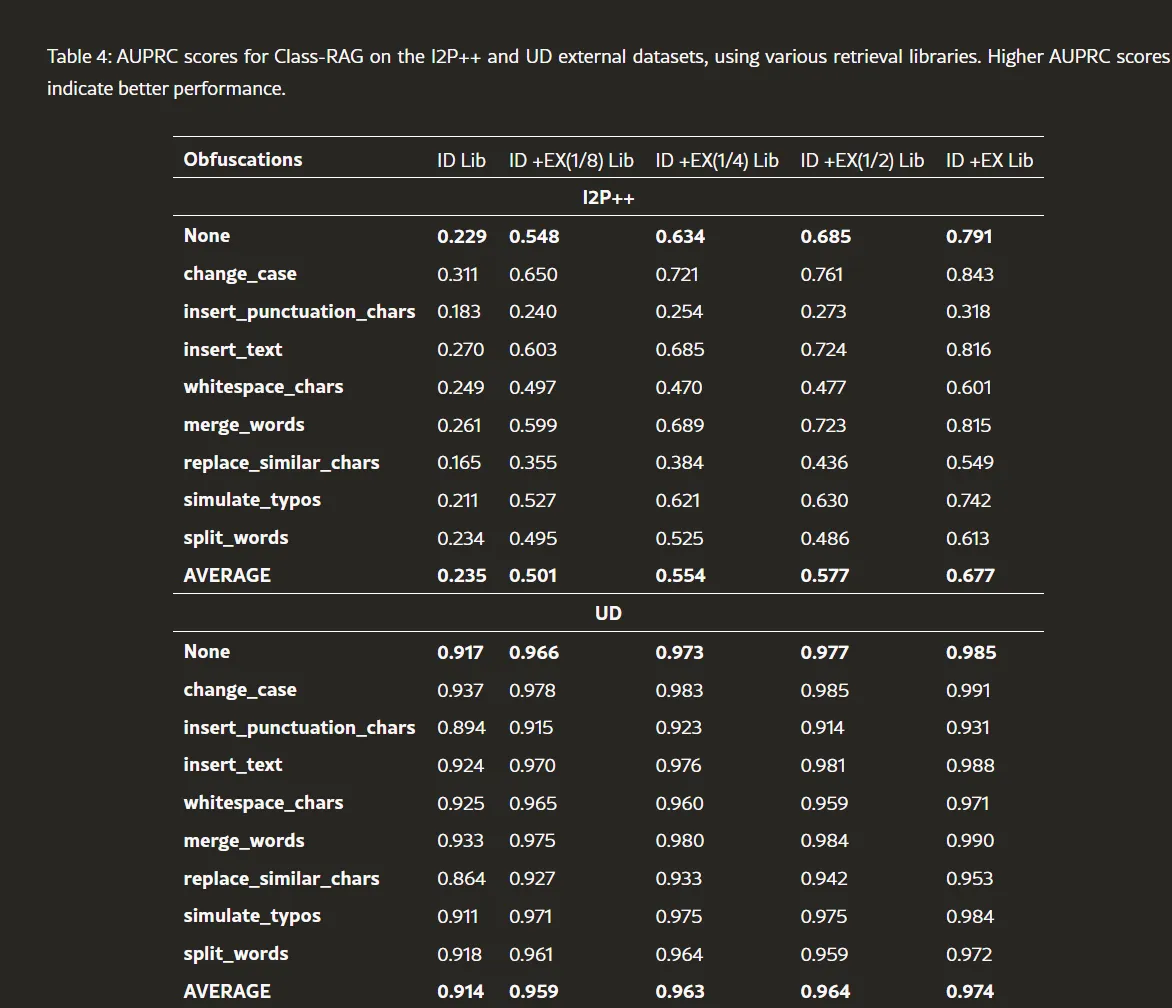Click the ID +EX(1/4) Lib header

(717, 161)
